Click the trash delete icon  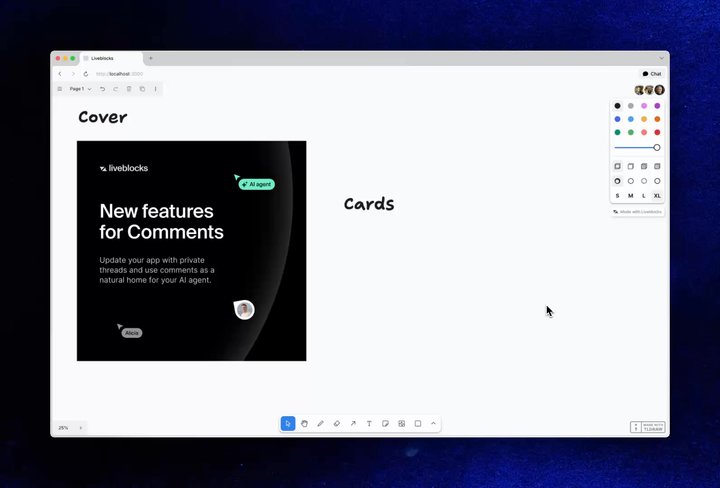(129, 89)
